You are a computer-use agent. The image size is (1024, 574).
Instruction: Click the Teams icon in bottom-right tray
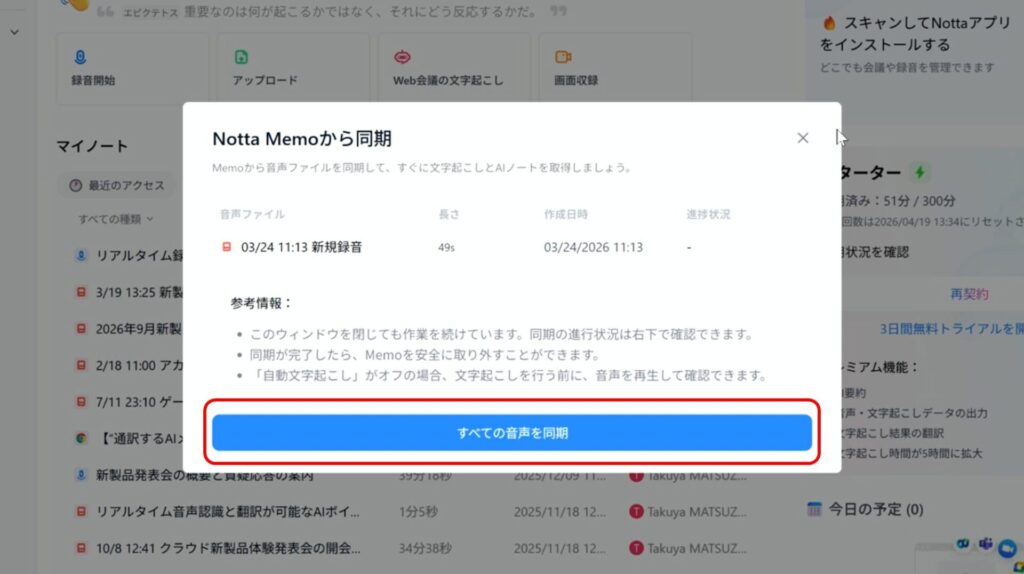pyautogui.click(x=984, y=544)
